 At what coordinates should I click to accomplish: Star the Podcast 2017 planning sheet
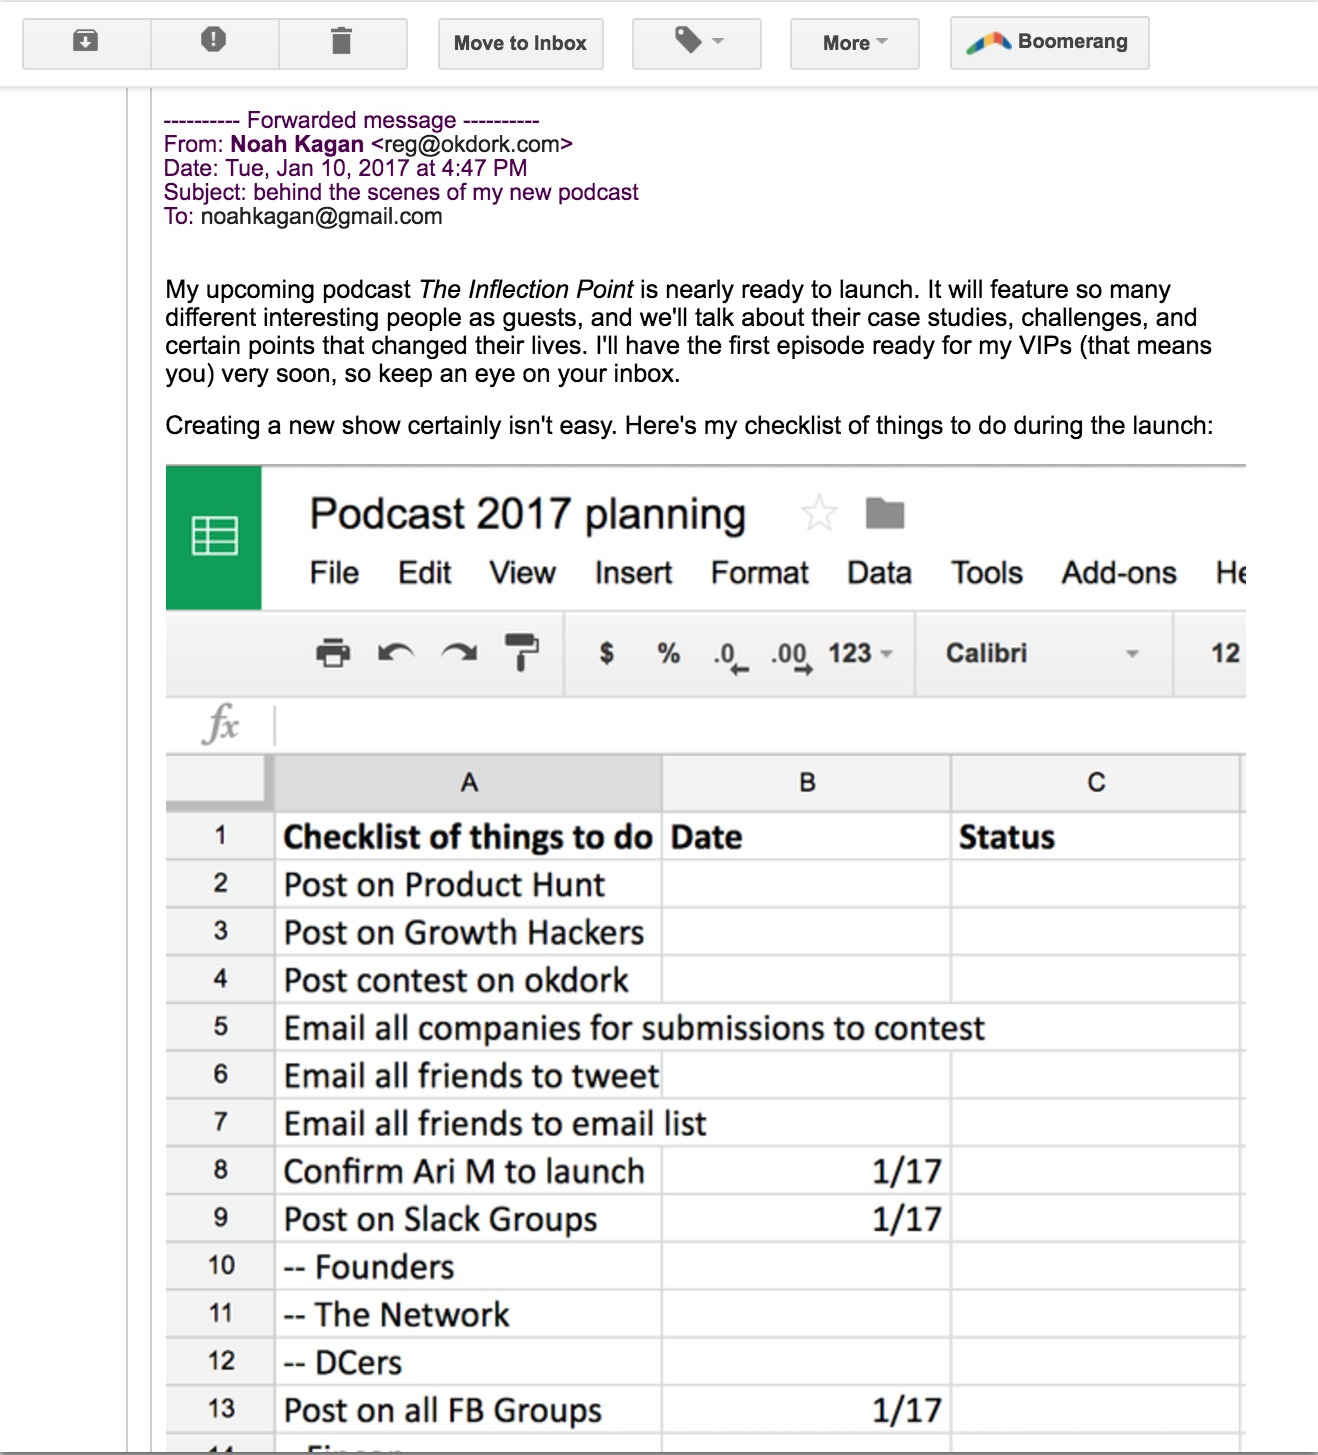pos(819,514)
